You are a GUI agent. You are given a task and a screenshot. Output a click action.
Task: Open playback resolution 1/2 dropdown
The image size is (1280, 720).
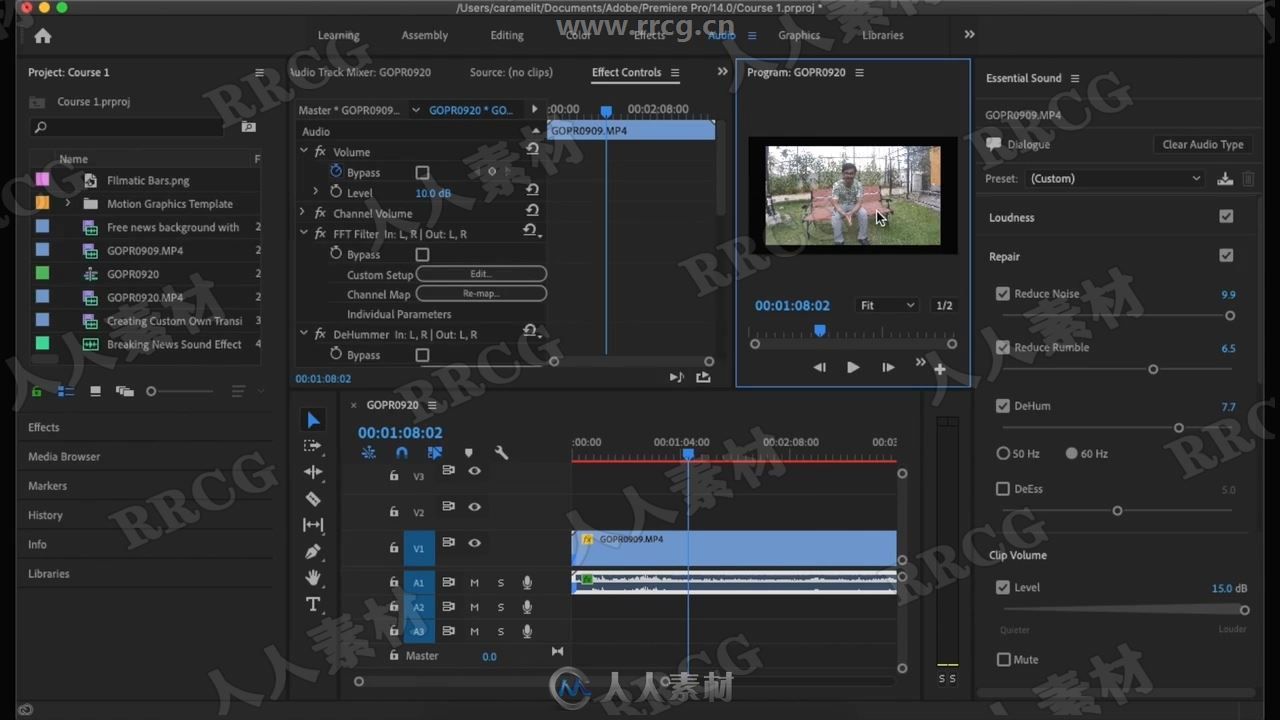pyautogui.click(x=944, y=305)
